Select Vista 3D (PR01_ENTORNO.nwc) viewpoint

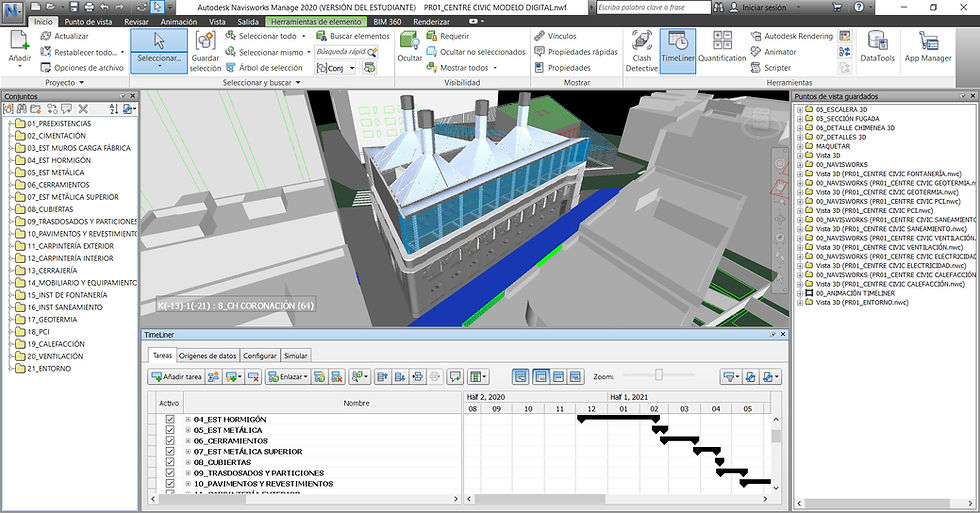(x=862, y=302)
